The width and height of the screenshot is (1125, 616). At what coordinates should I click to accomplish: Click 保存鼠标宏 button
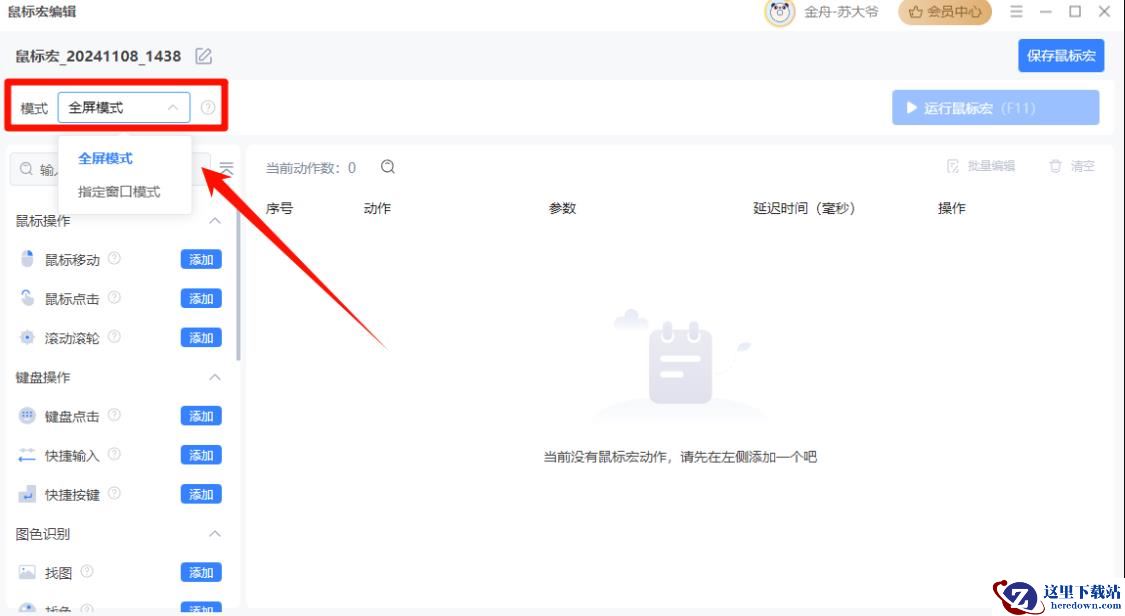coord(1061,56)
